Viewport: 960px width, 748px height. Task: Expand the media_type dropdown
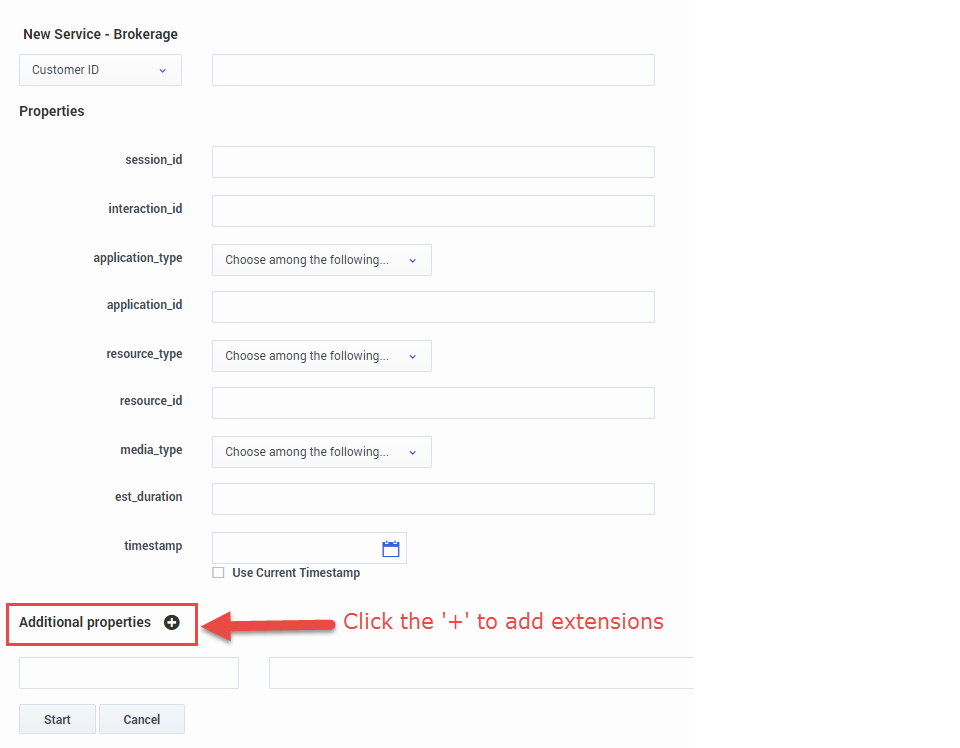click(322, 452)
